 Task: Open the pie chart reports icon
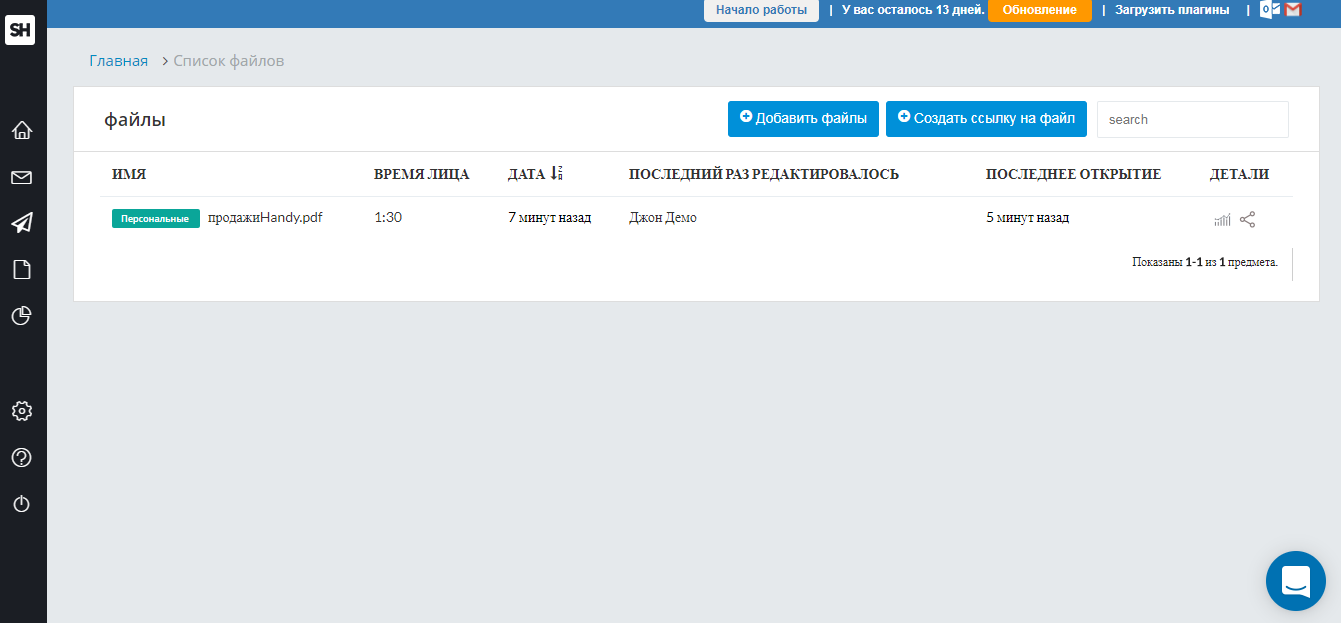22,316
